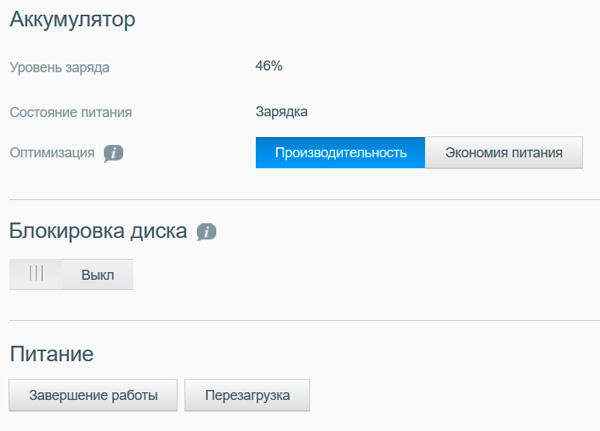Click the Выкл label on the lock switch
This screenshot has height=431, width=600.
(x=97, y=274)
